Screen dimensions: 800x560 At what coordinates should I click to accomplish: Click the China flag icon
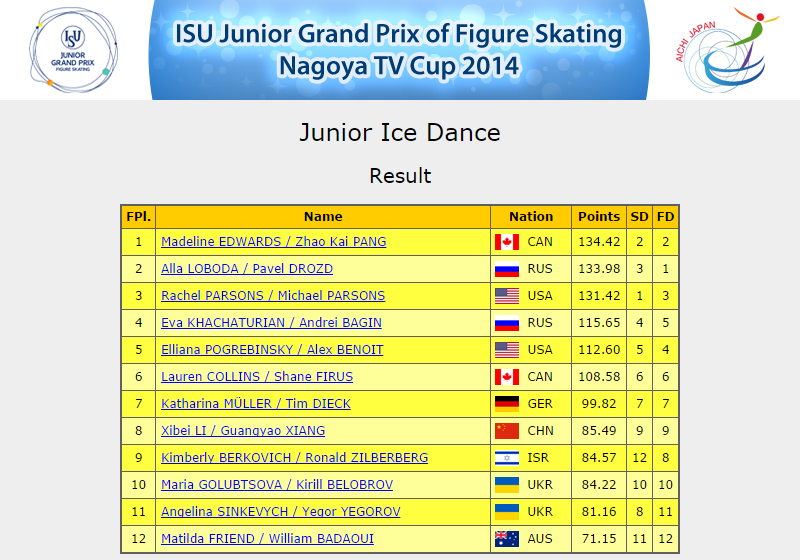coord(507,431)
